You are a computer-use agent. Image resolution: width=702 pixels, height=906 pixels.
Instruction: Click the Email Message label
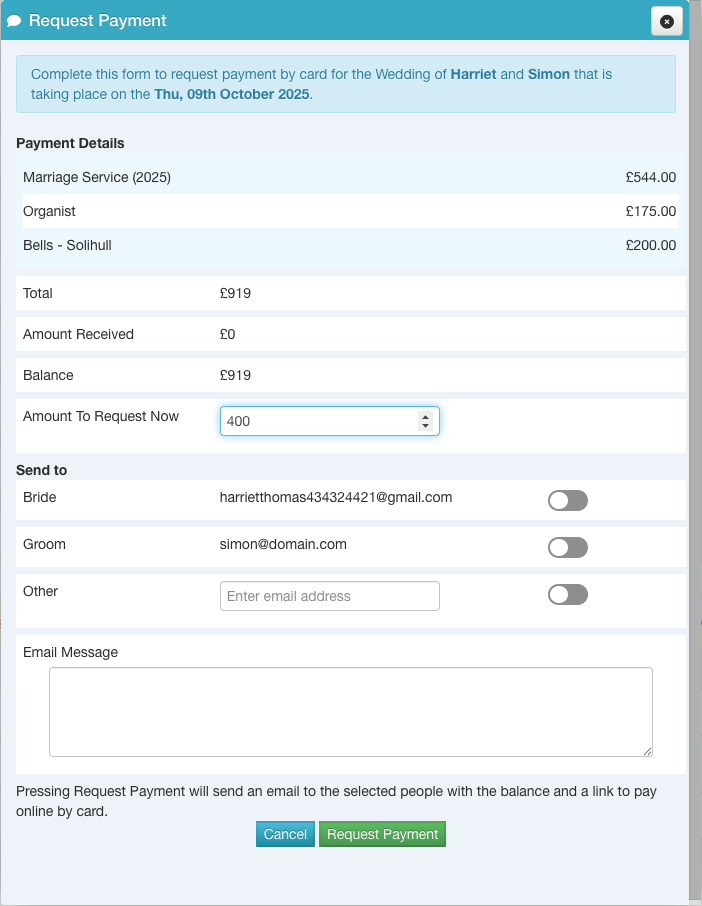(70, 652)
